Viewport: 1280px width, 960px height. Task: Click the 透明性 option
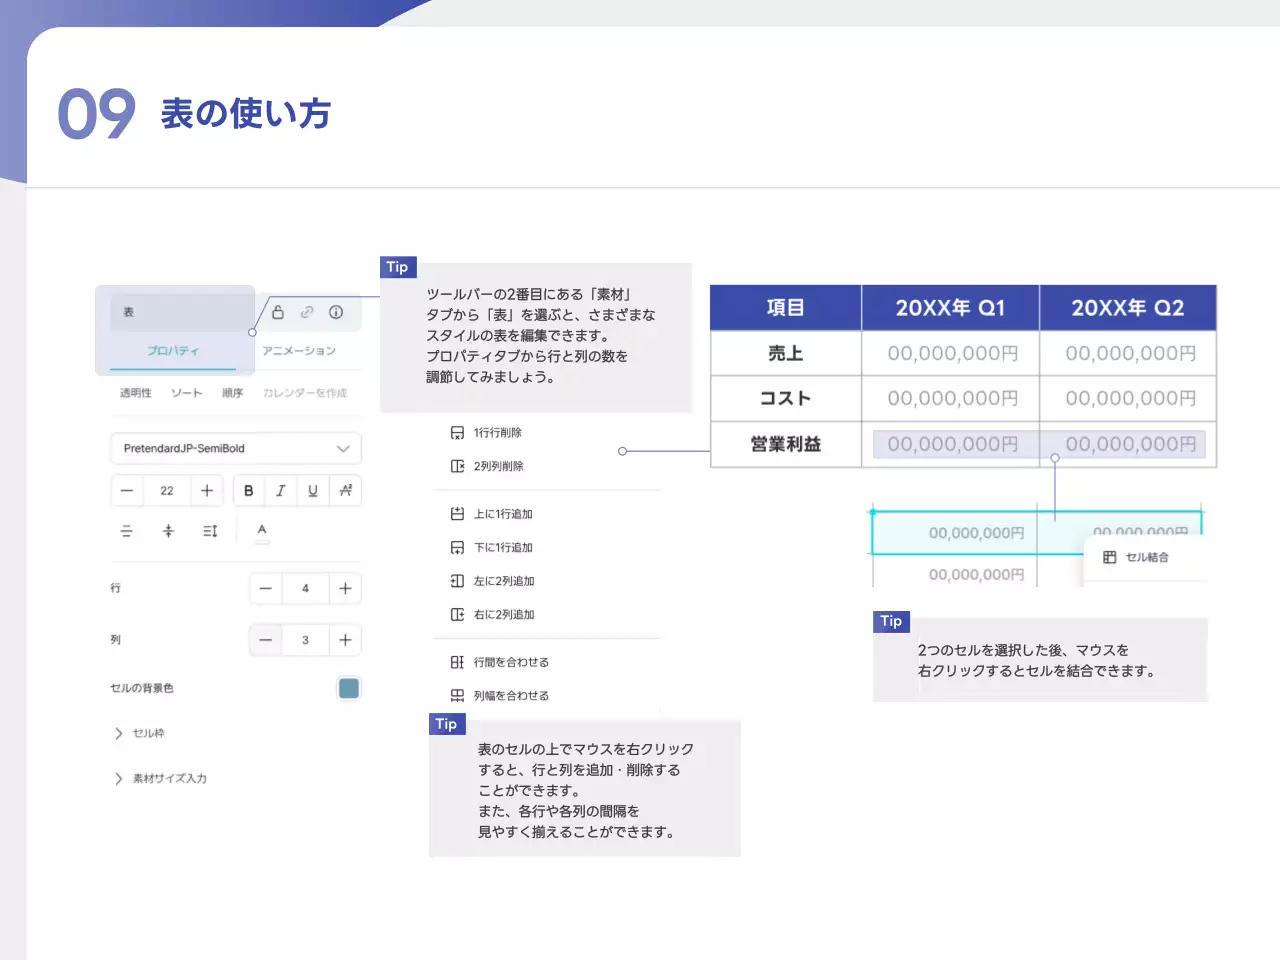[136, 393]
